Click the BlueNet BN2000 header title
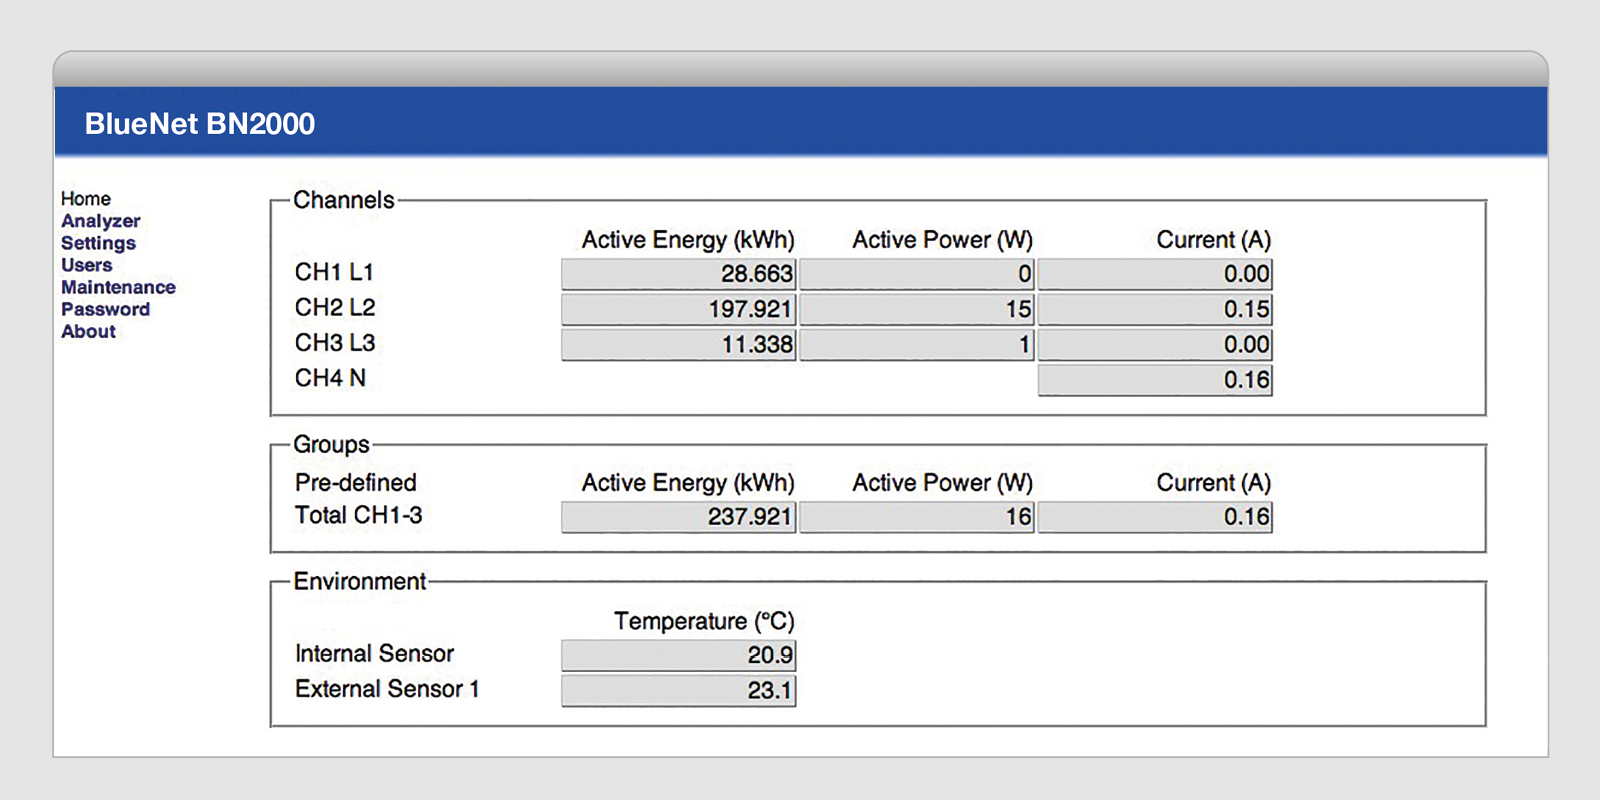This screenshot has width=1600, height=800. coord(200,124)
